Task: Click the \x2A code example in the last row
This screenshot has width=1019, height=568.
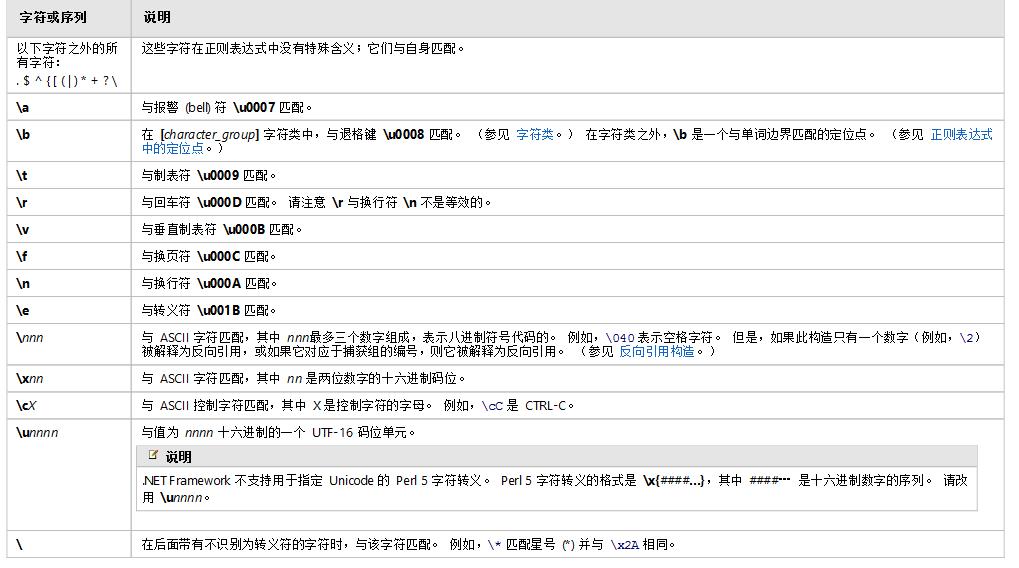Action: [625, 545]
